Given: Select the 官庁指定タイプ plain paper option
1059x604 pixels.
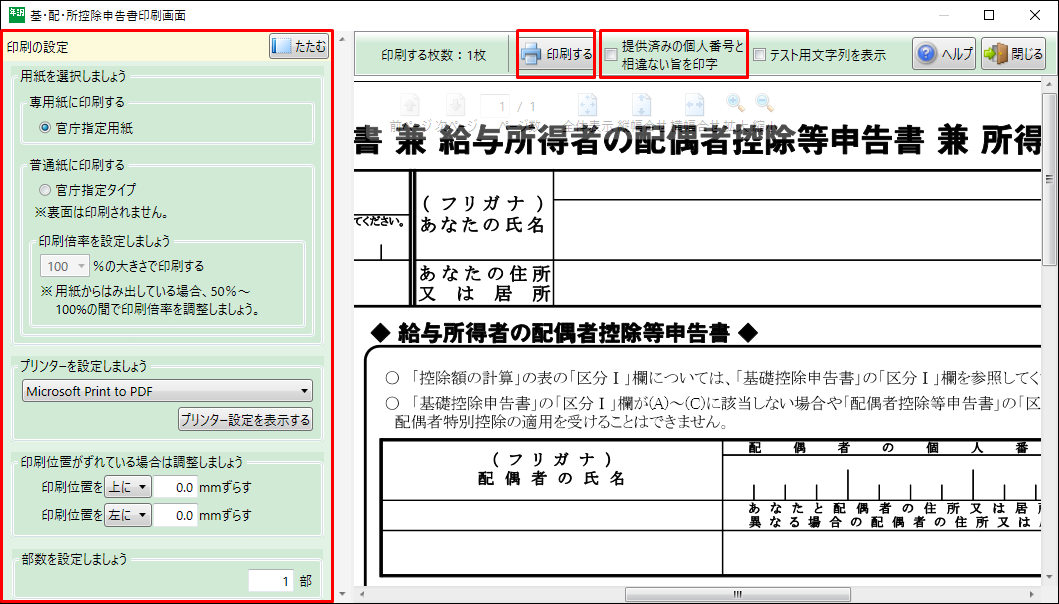Looking at the screenshot, I should coord(45,190).
